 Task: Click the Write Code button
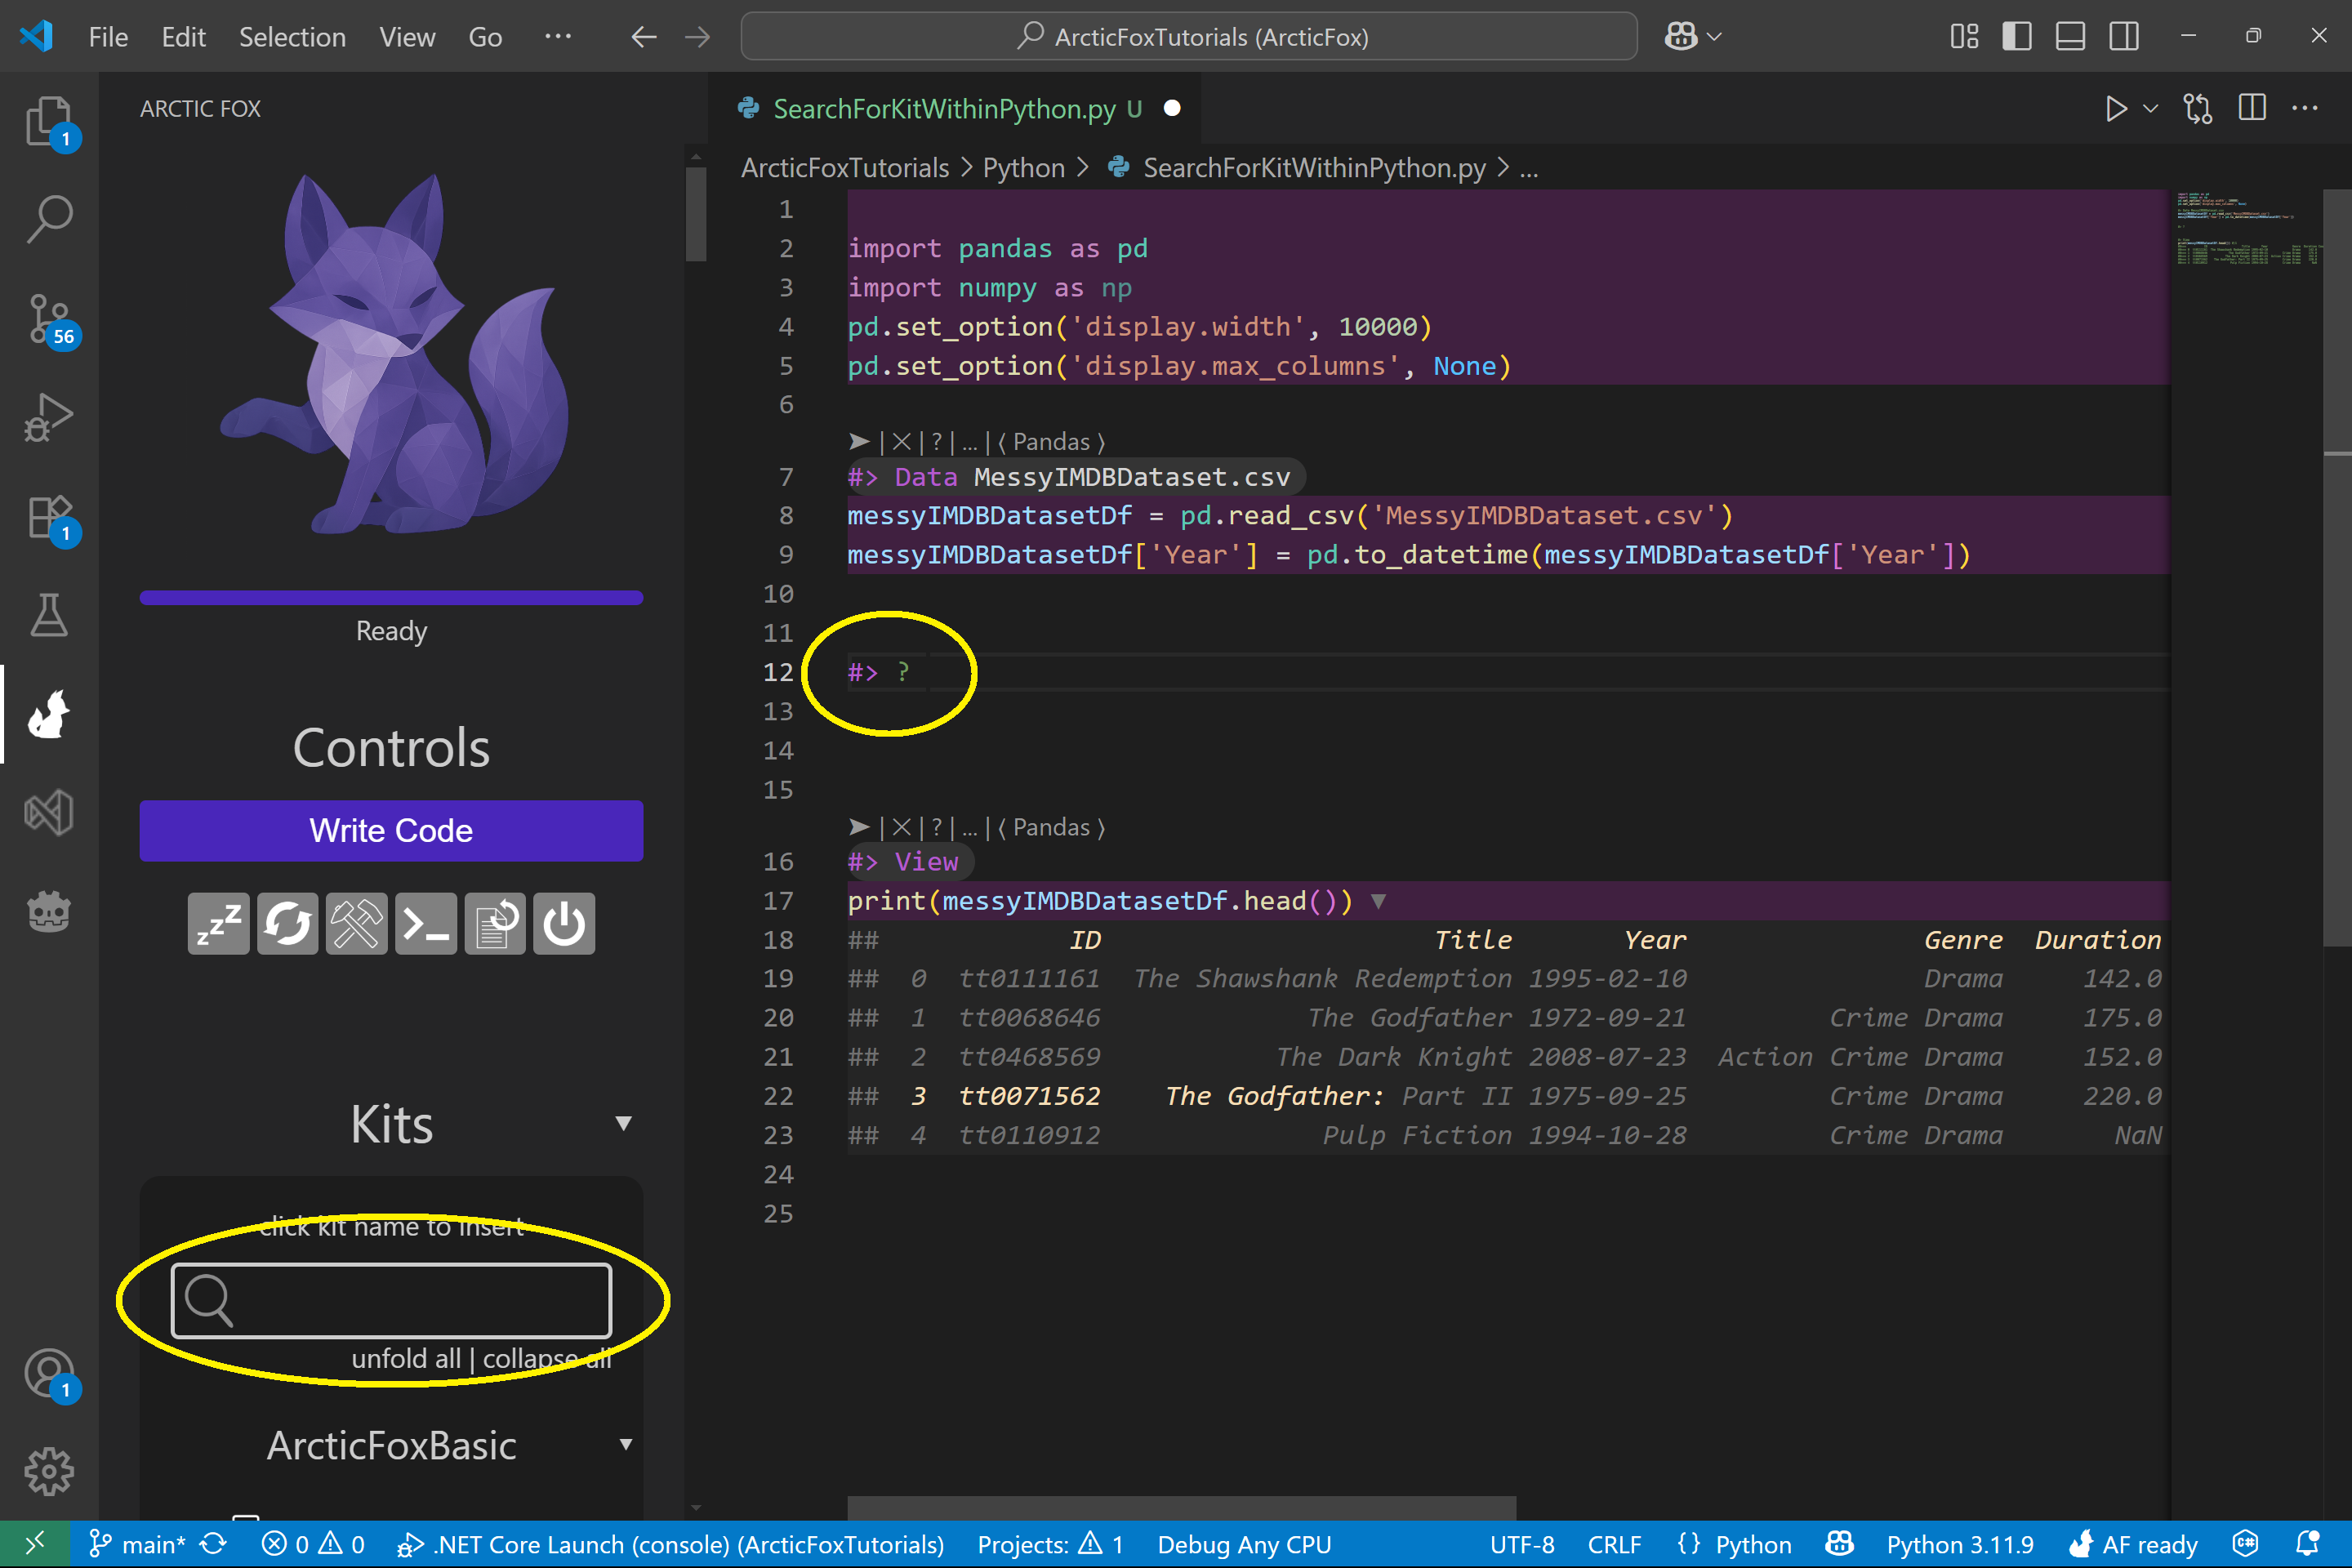pyautogui.click(x=391, y=830)
